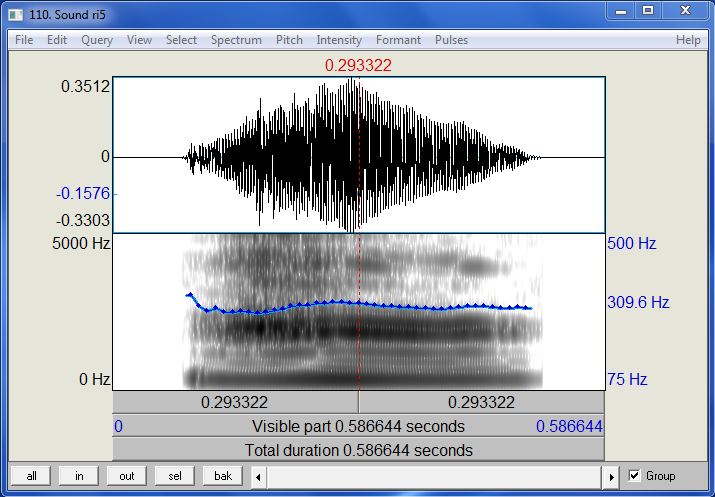Click the first pitch point at contour start
715x497 pixels.
[x=190, y=295]
